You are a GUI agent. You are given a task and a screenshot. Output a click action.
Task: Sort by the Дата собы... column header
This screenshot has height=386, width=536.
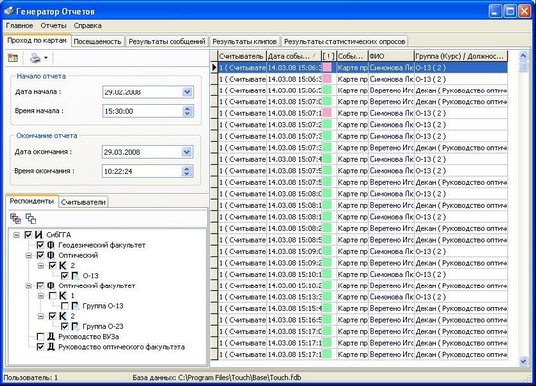click(294, 56)
